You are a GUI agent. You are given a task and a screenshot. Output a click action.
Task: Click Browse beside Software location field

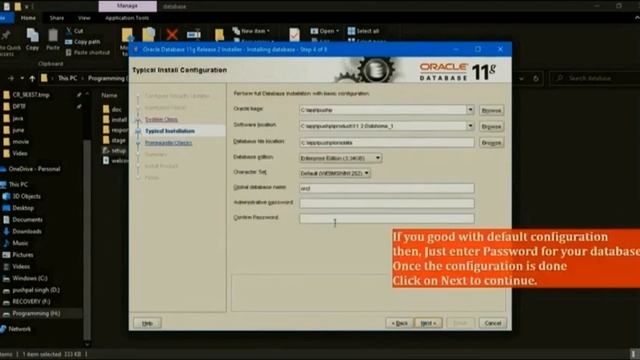[491, 127]
